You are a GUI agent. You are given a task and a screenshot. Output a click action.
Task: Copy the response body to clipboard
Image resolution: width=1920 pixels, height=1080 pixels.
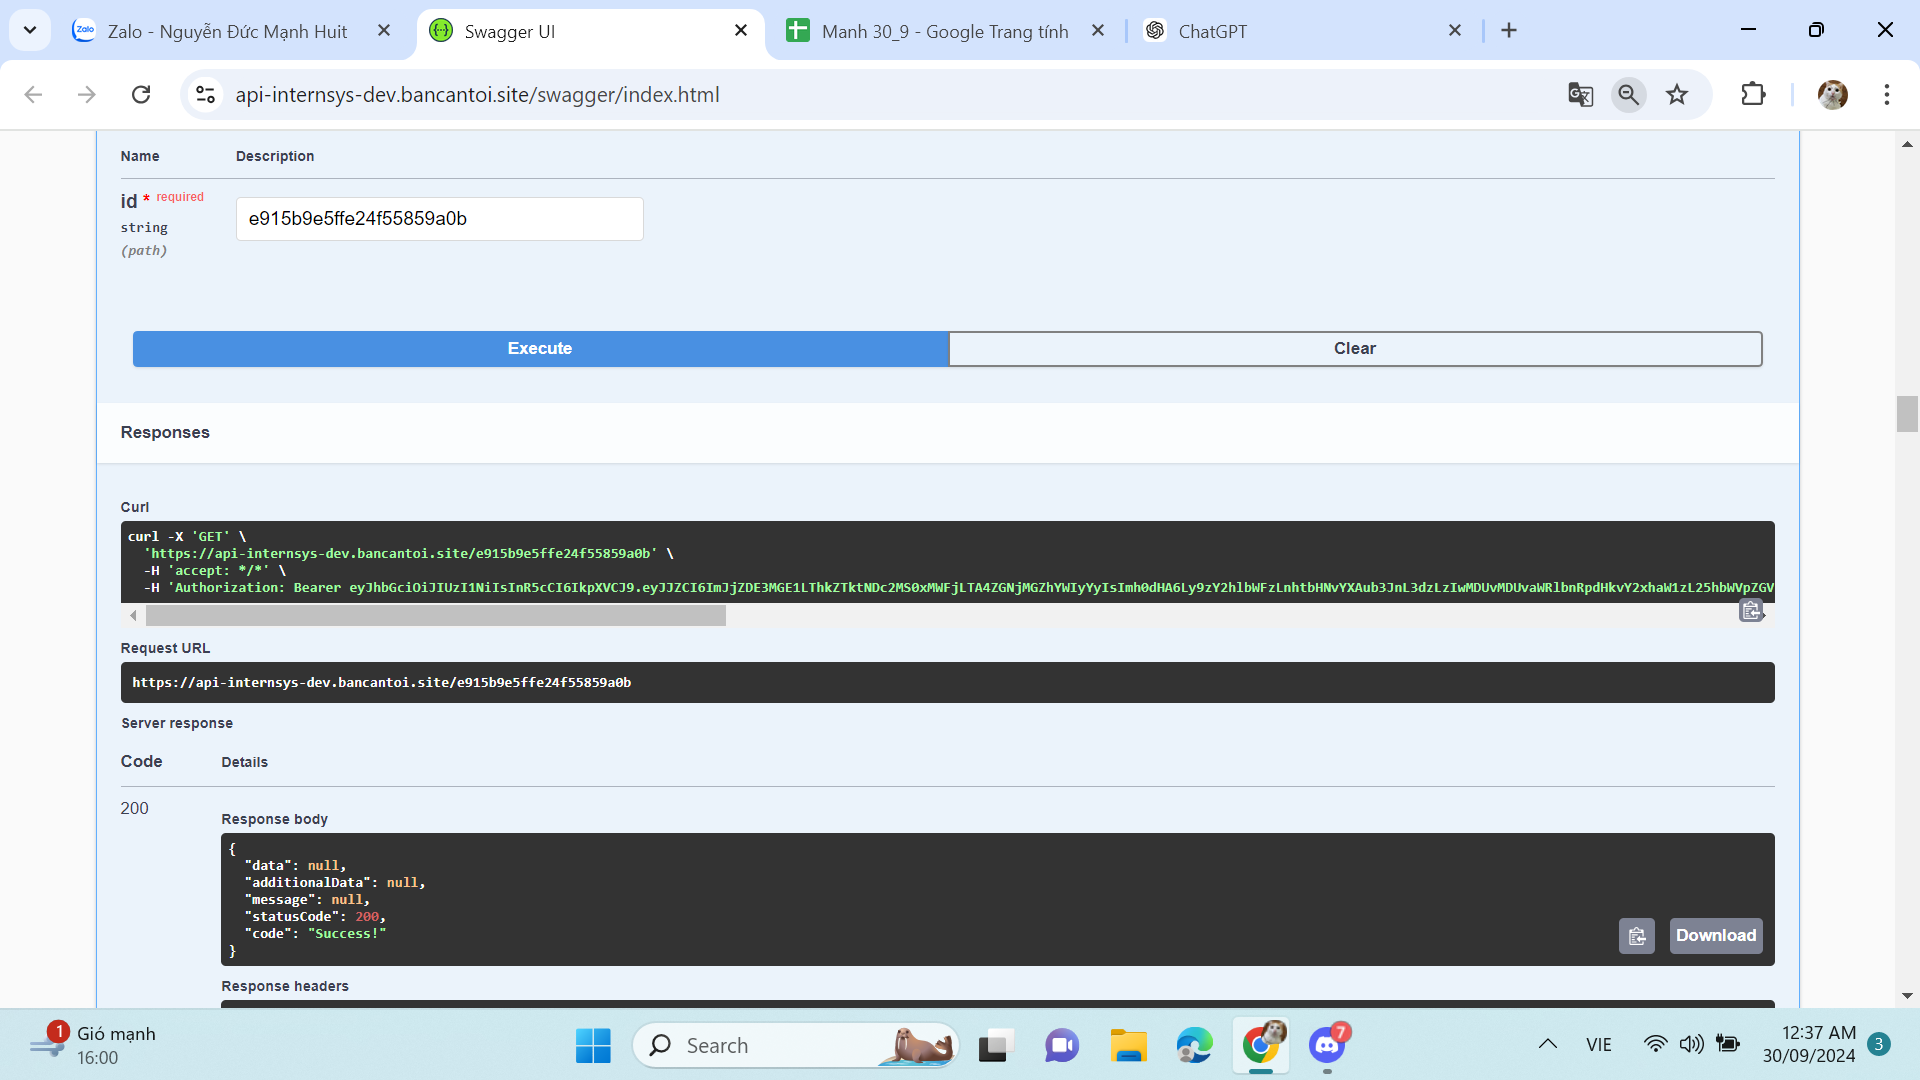coord(1637,936)
